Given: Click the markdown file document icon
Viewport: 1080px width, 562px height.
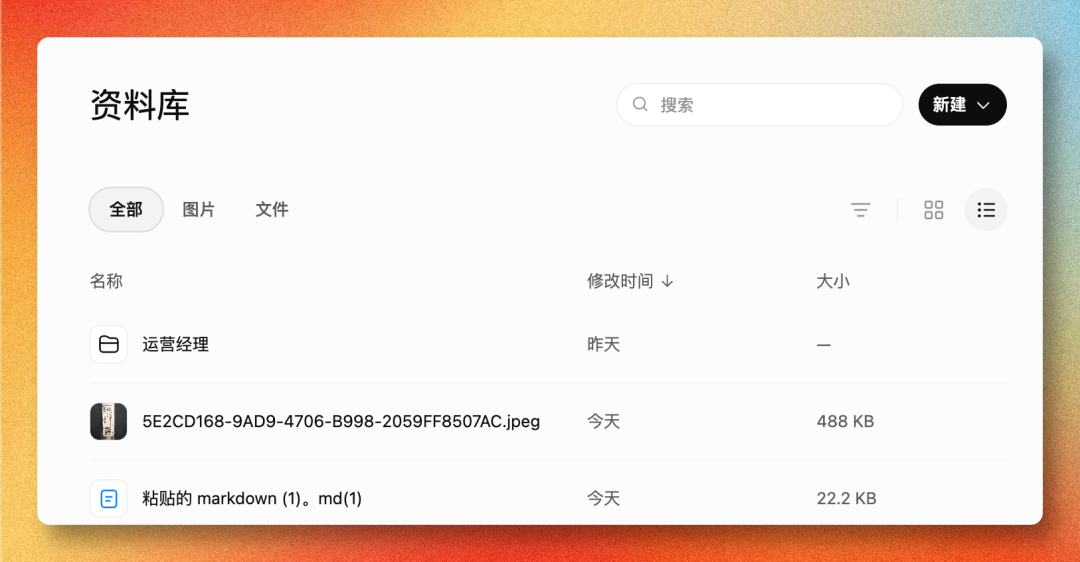Looking at the screenshot, I should pyautogui.click(x=109, y=498).
